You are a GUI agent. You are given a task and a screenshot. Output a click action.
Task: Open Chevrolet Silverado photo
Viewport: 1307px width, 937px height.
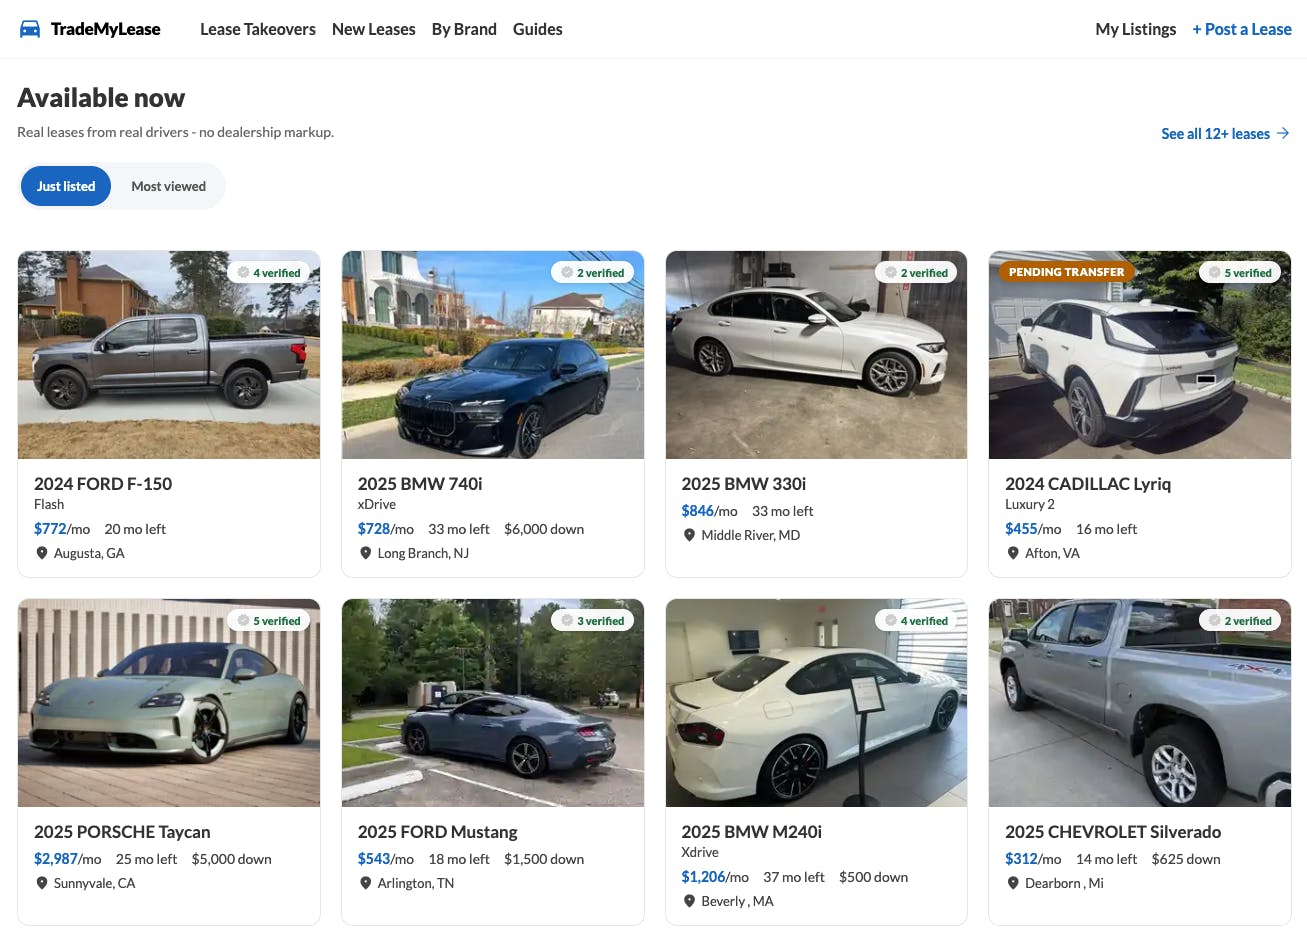point(1140,703)
